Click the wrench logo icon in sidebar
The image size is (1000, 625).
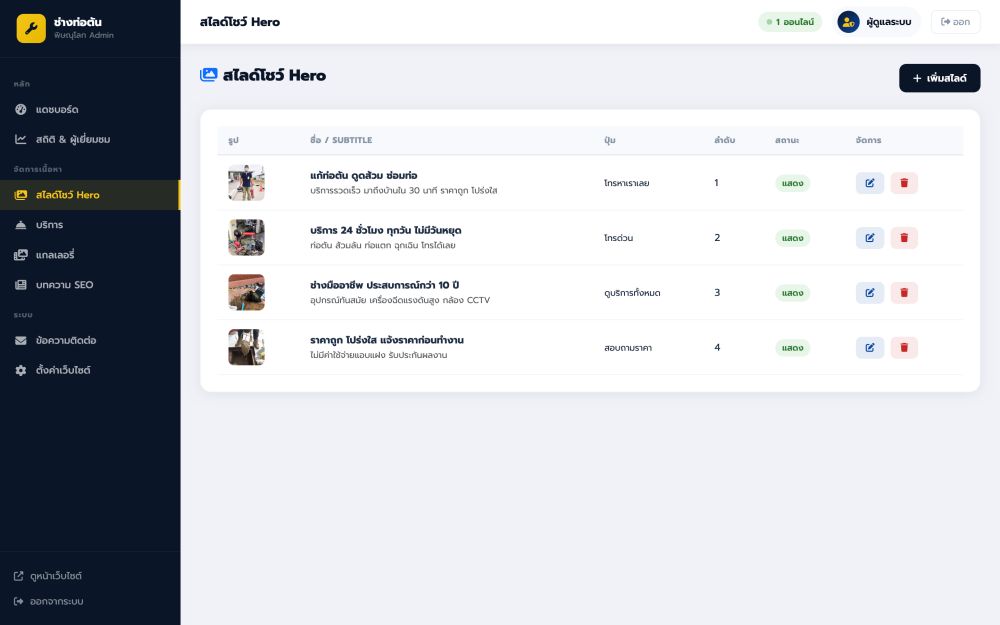(x=31, y=28)
